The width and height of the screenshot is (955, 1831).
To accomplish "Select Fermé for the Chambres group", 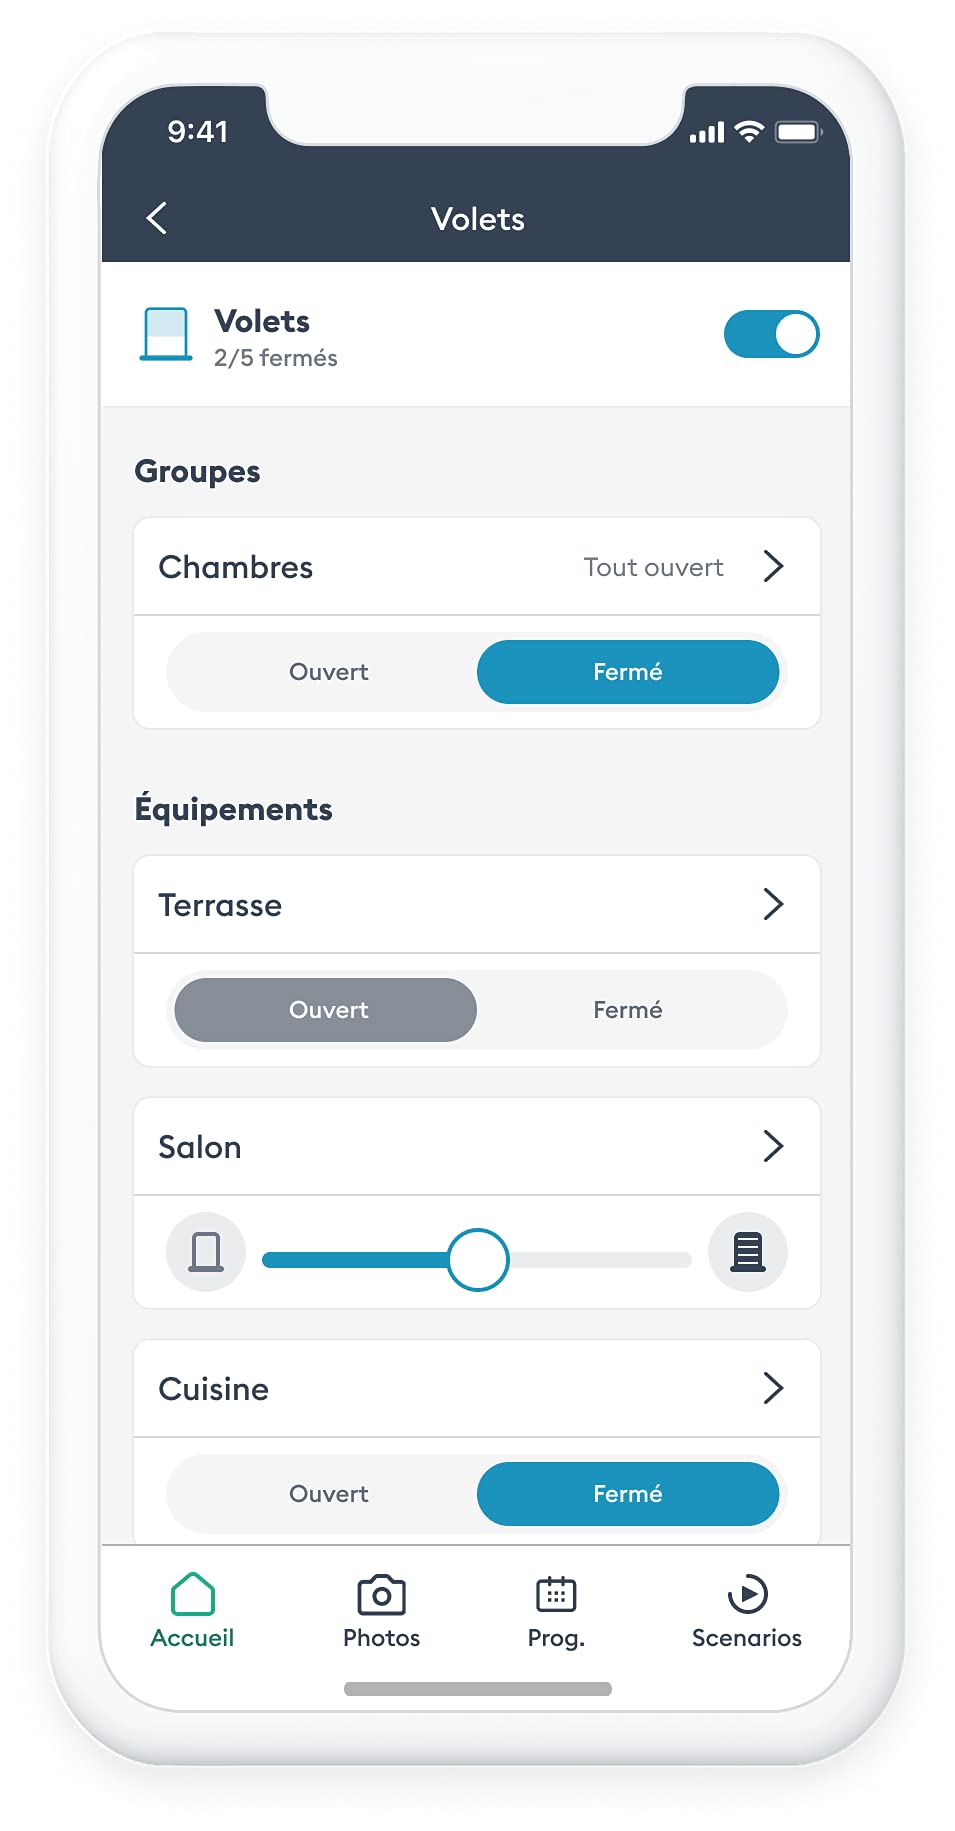I will (x=627, y=672).
